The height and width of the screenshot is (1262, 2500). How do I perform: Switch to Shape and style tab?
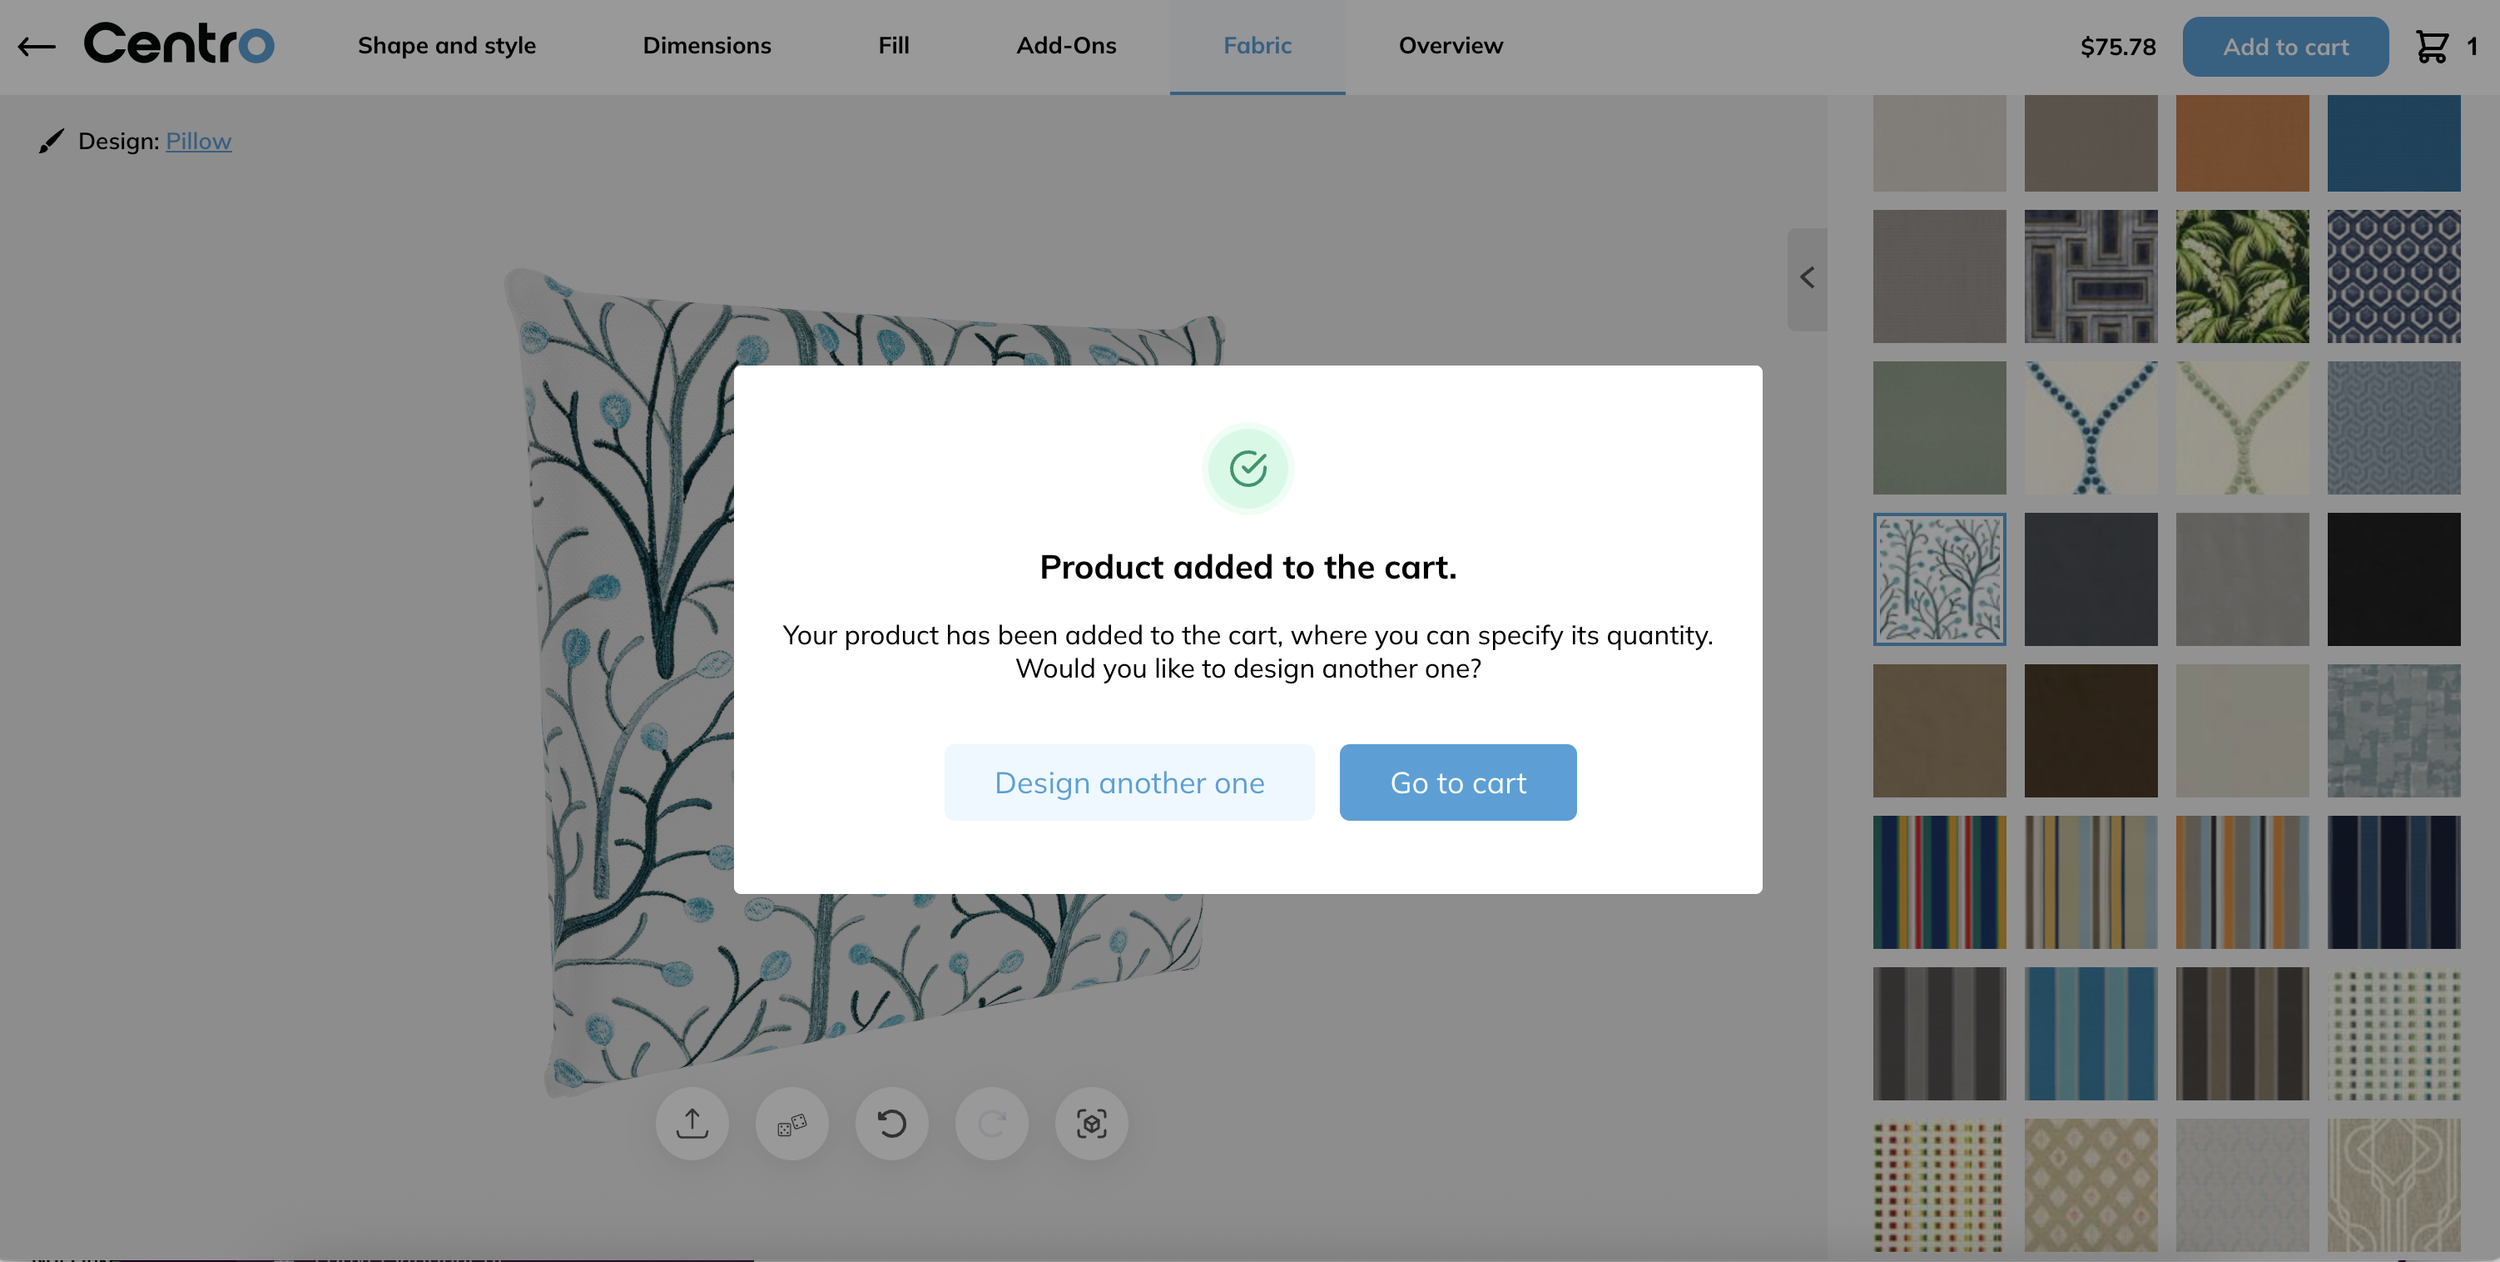coord(447,46)
